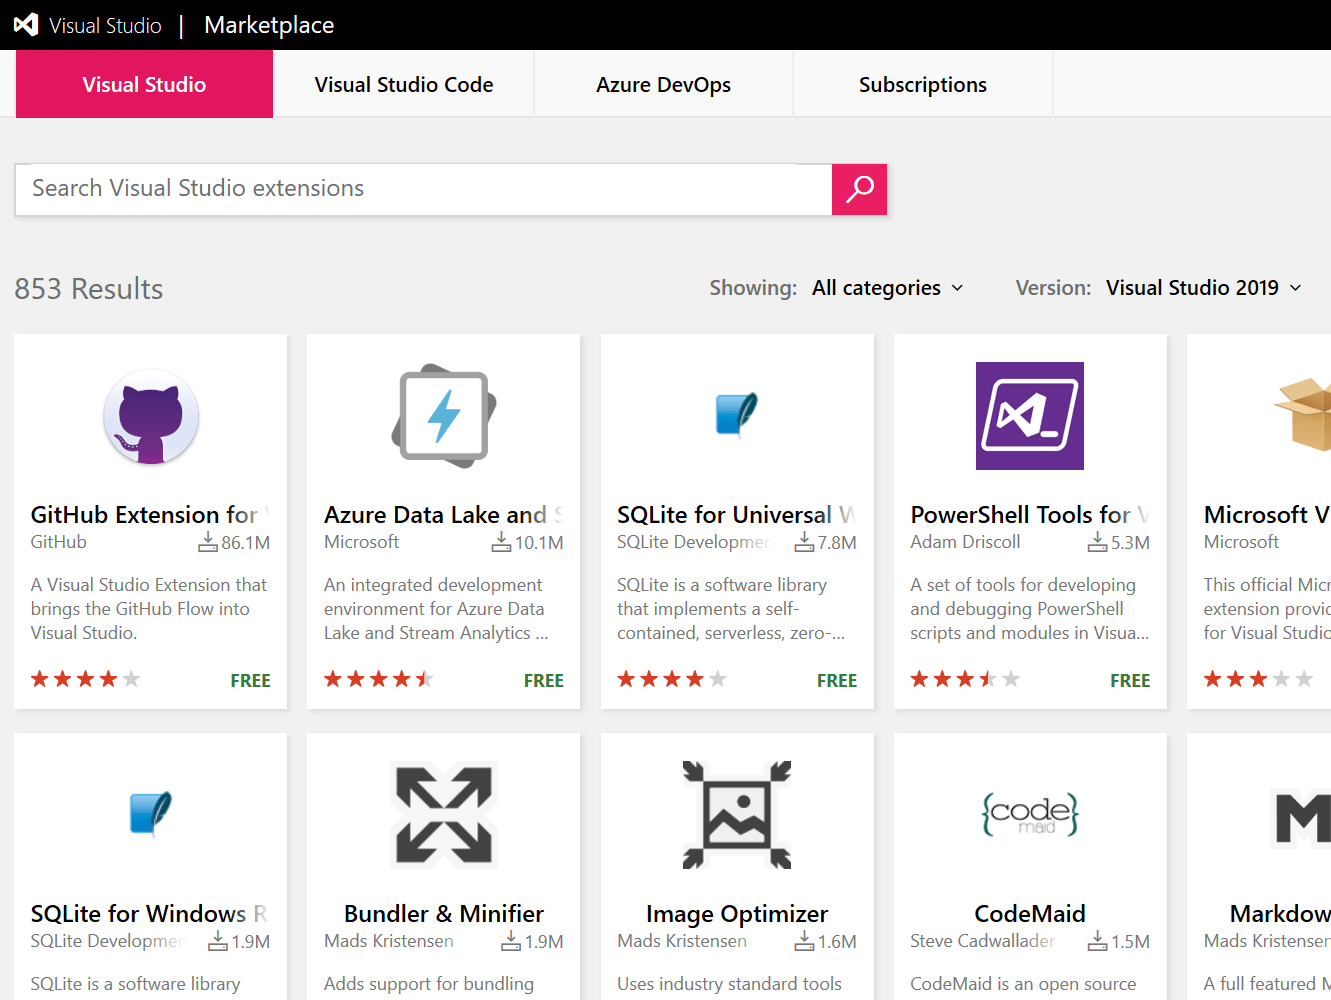
Task: Click the SQLite for Universal Windows feather icon
Action: pyautogui.click(x=737, y=415)
